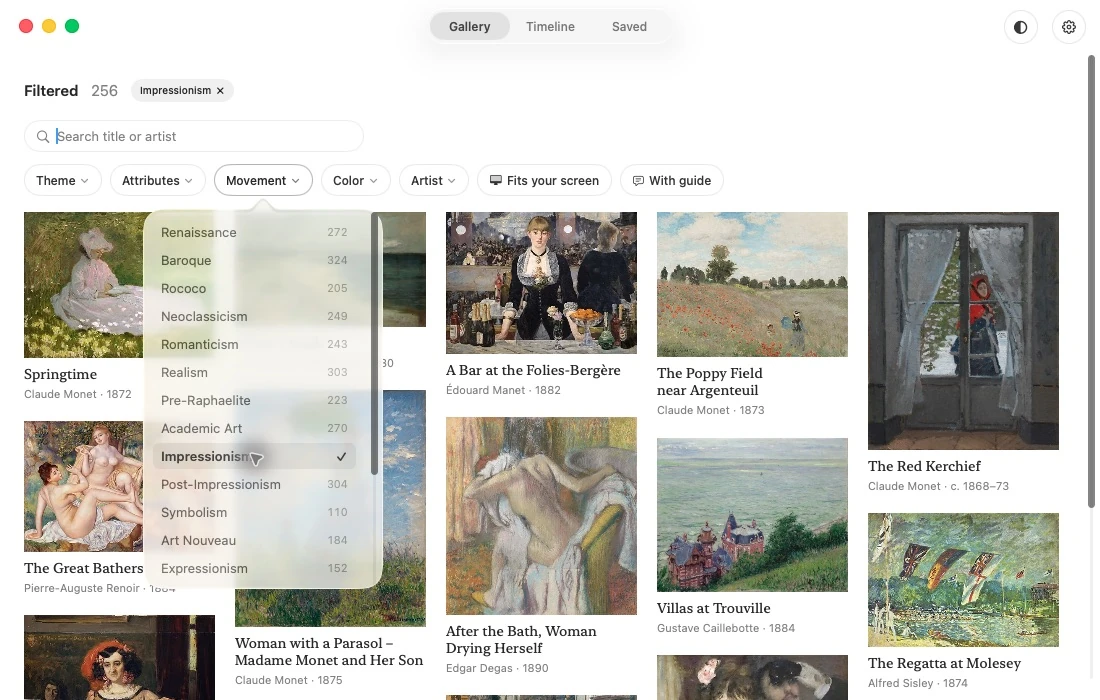Choose Symbolism from the movement list
This screenshot has height=700, width=1100.
254,513
